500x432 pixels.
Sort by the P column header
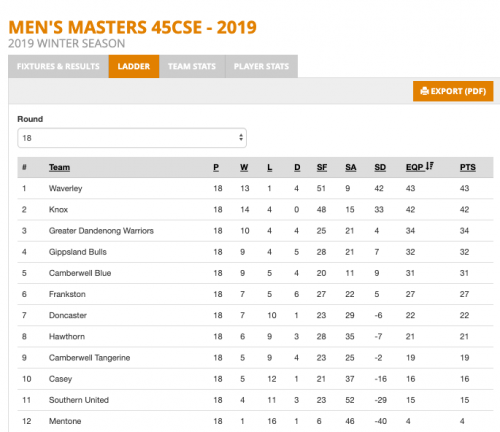coord(216,167)
